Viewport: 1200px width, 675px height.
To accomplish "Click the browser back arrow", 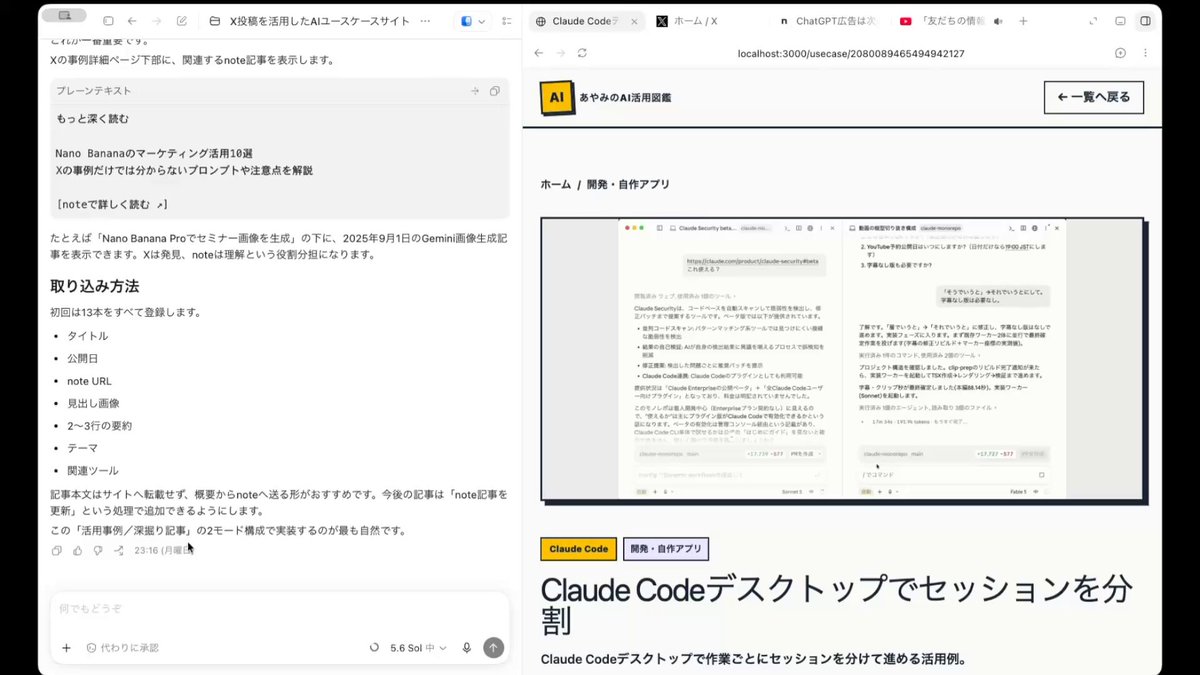I will click(x=538, y=53).
